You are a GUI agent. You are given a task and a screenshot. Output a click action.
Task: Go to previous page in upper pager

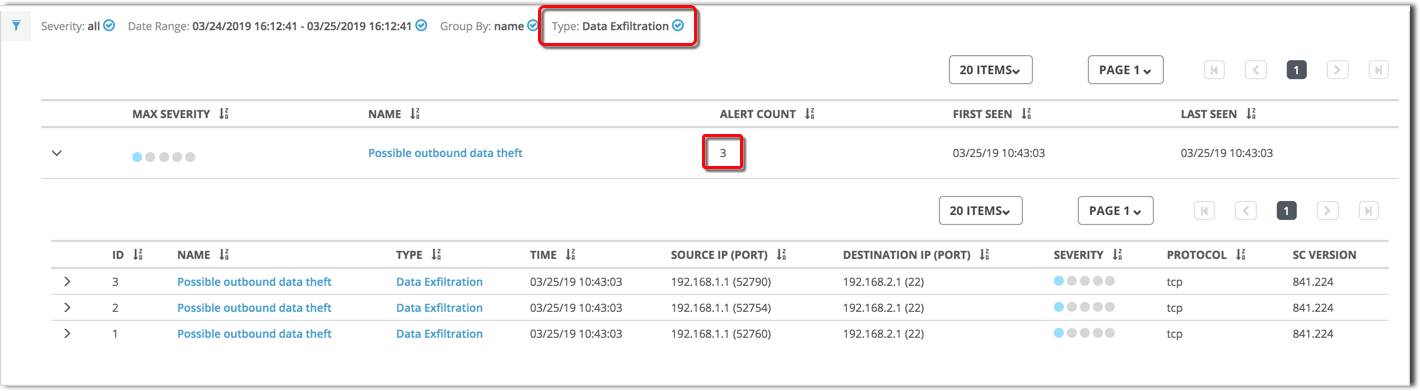(1256, 70)
